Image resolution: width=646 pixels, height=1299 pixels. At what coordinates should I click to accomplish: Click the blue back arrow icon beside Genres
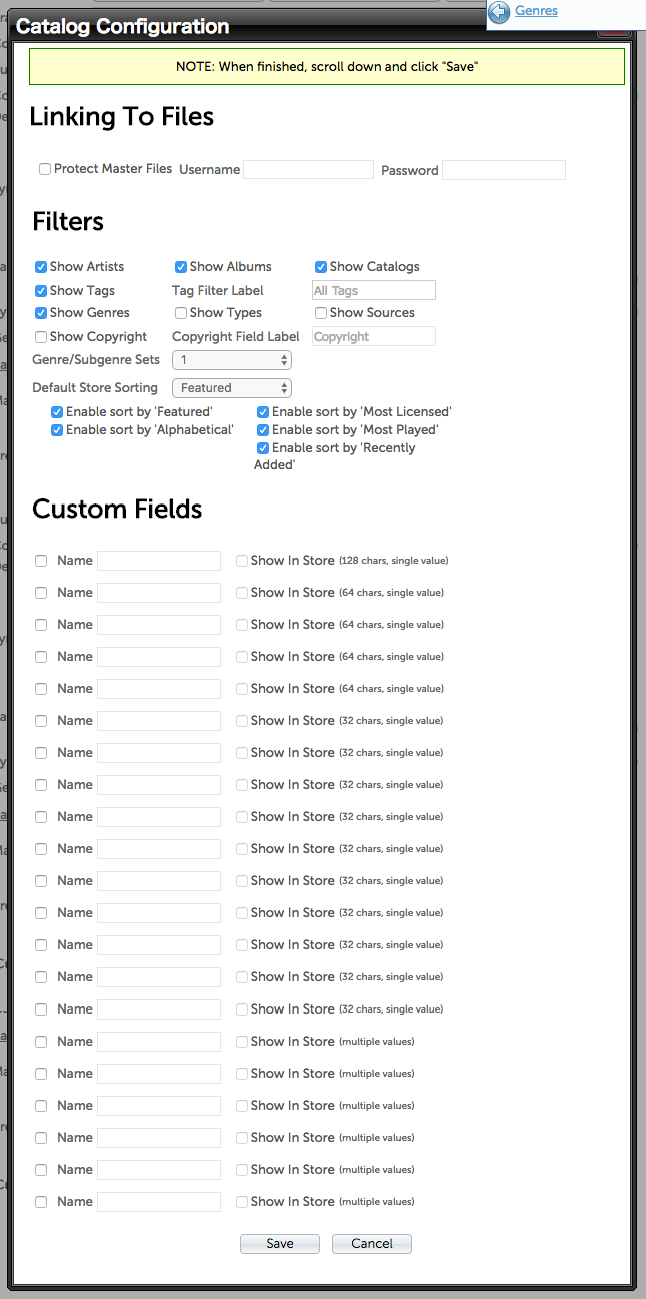(x=499, y=12)
